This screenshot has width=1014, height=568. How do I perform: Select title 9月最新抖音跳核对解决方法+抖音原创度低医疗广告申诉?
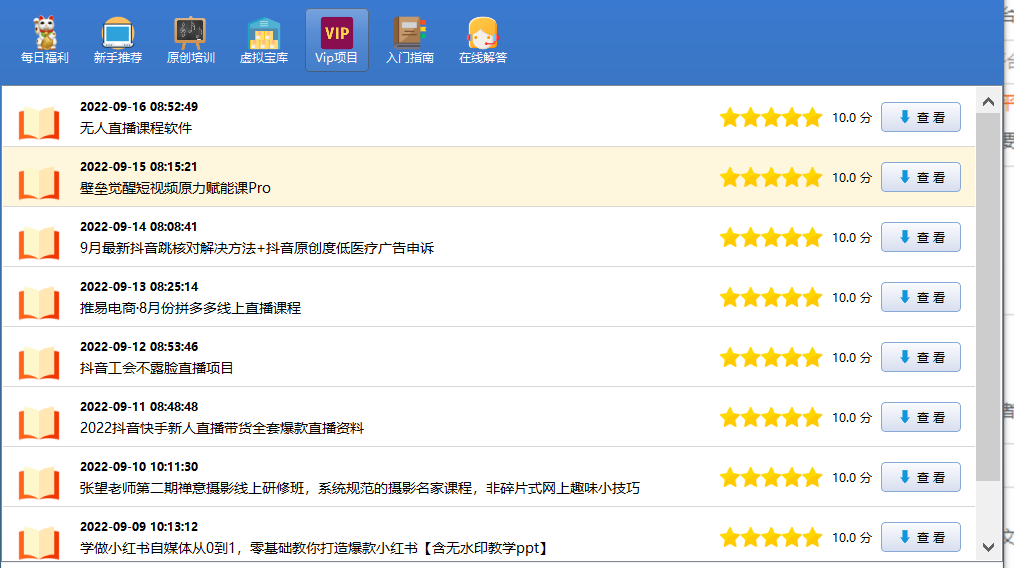(x=257, y=248)
